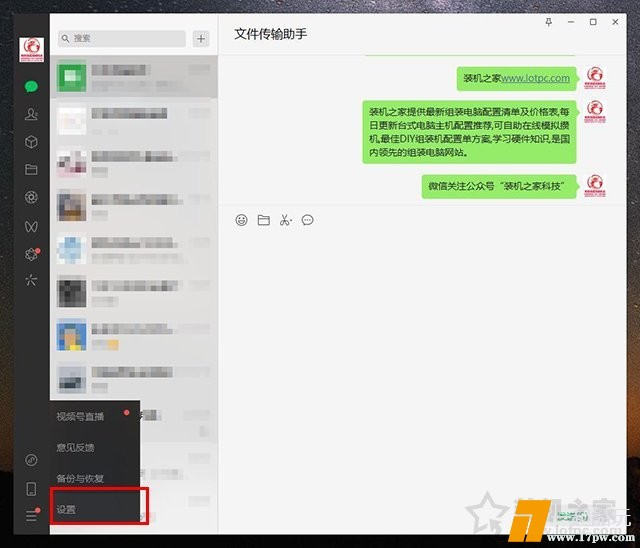640x548 pixels.
Task: Select the 视频号直播 menu item
Action: point(95,416)
